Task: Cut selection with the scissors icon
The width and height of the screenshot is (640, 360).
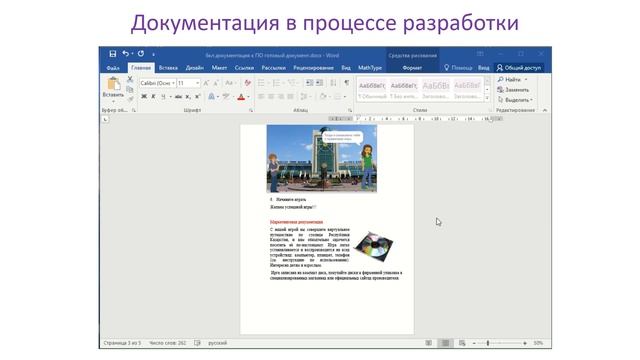Action: coord(130,79)
